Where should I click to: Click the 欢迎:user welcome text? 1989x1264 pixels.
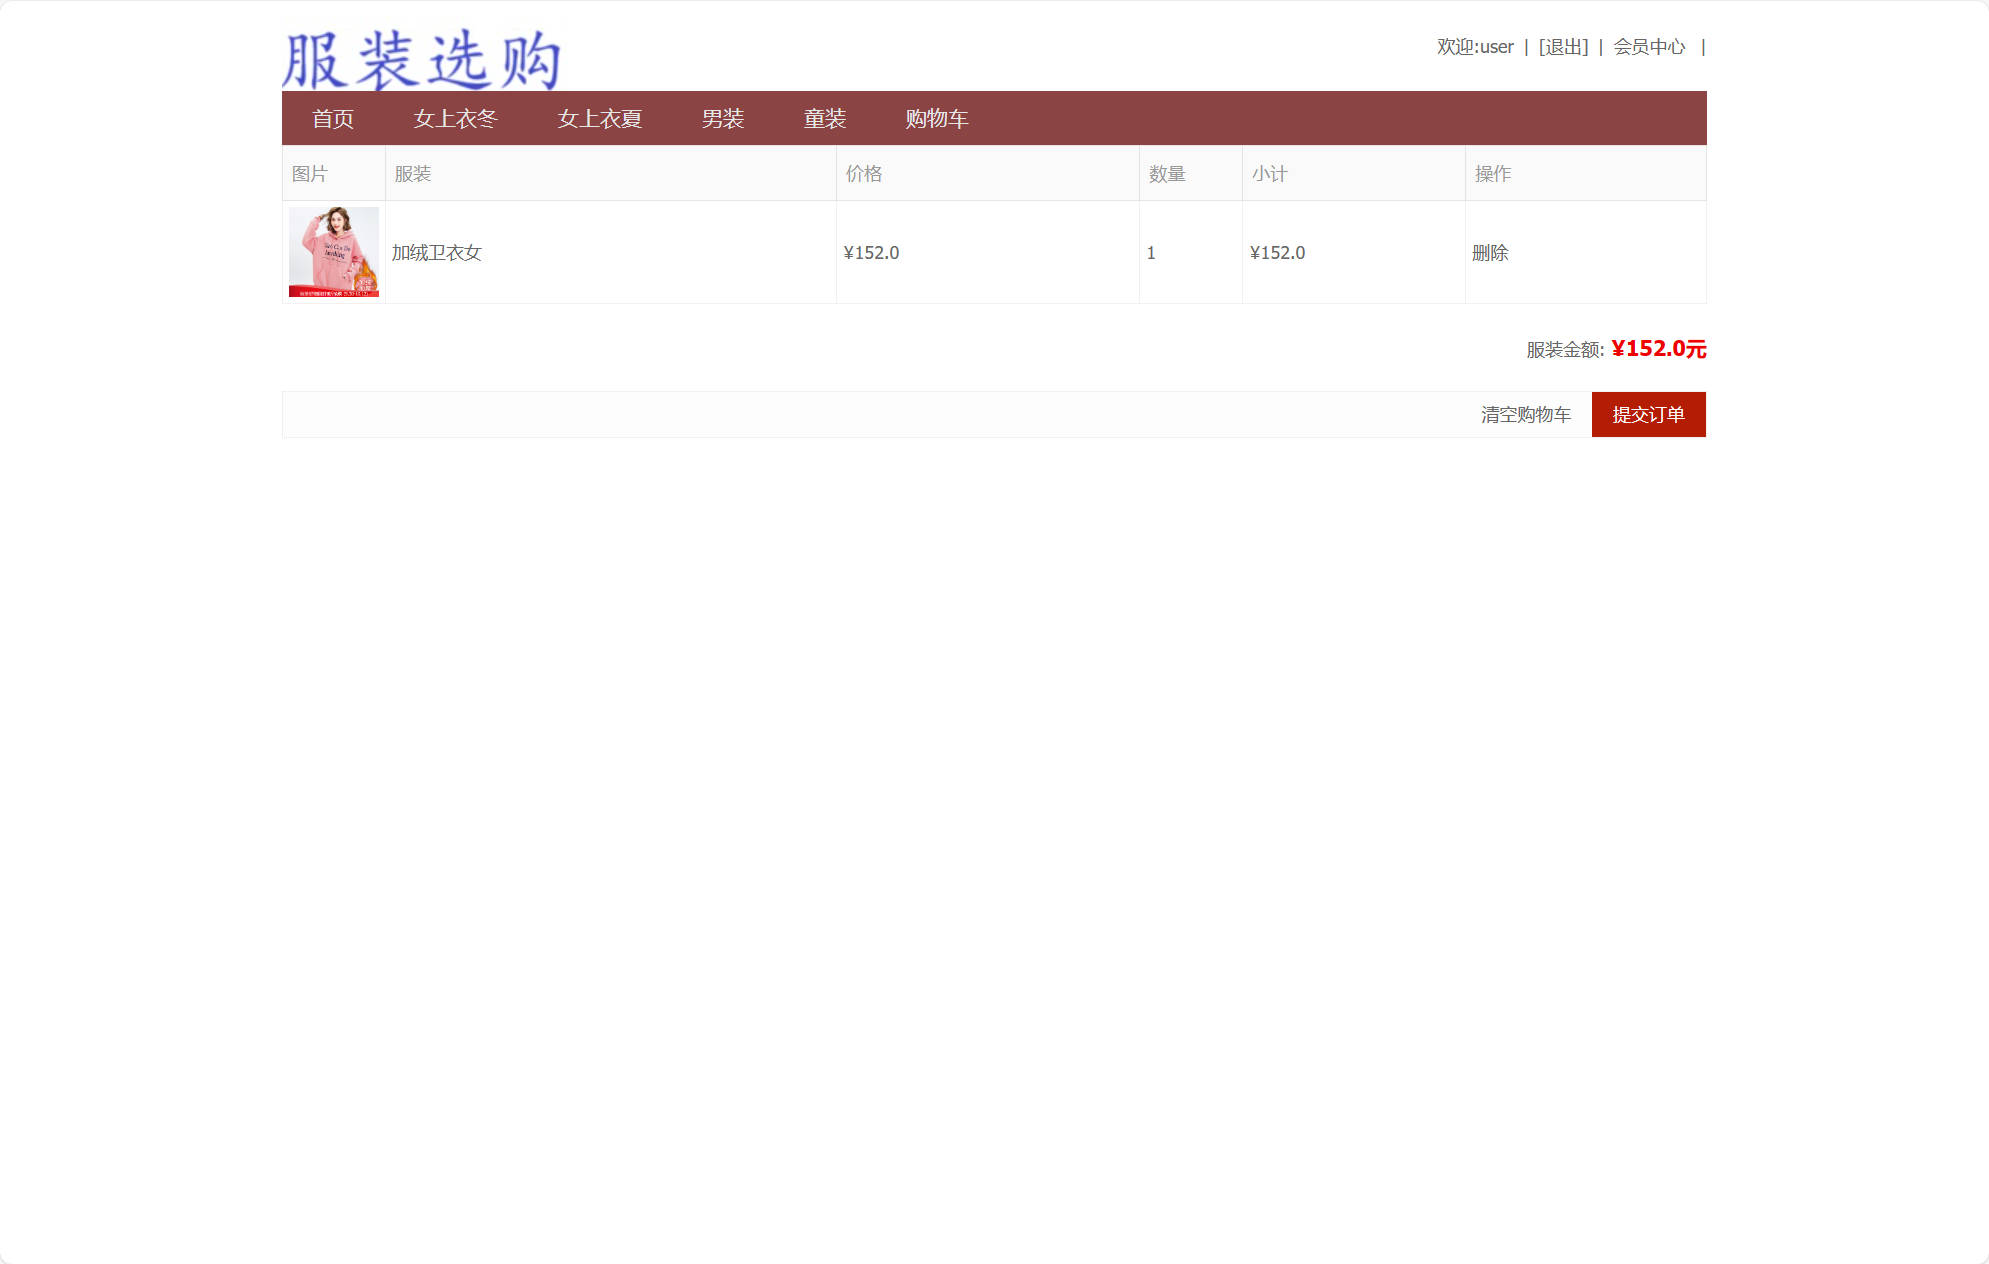pyautogui.click(x=1472, y=46)
